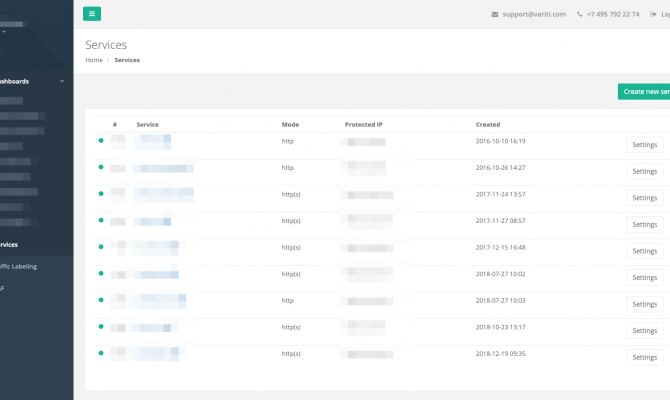670x400 pixels.
Task: Open Settings for 2018-07-27 10:03 service
Action: (x=644, y=304)
